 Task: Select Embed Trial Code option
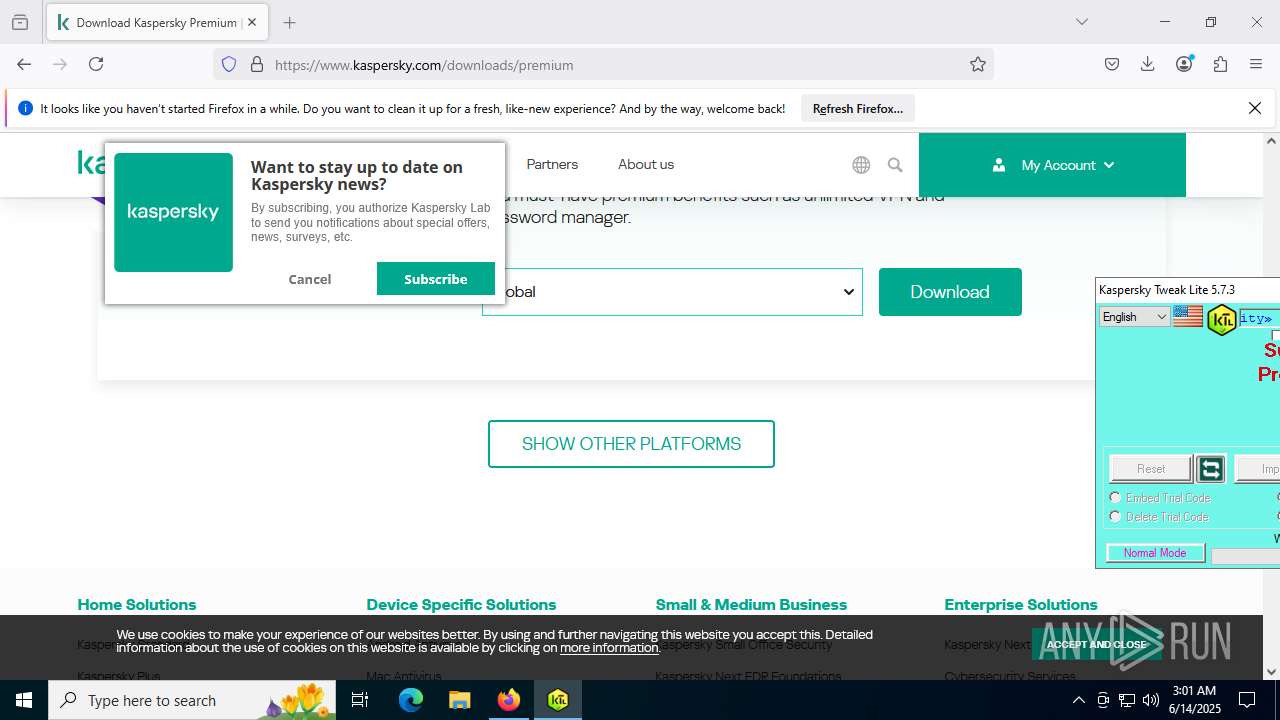pos(1115,497)
